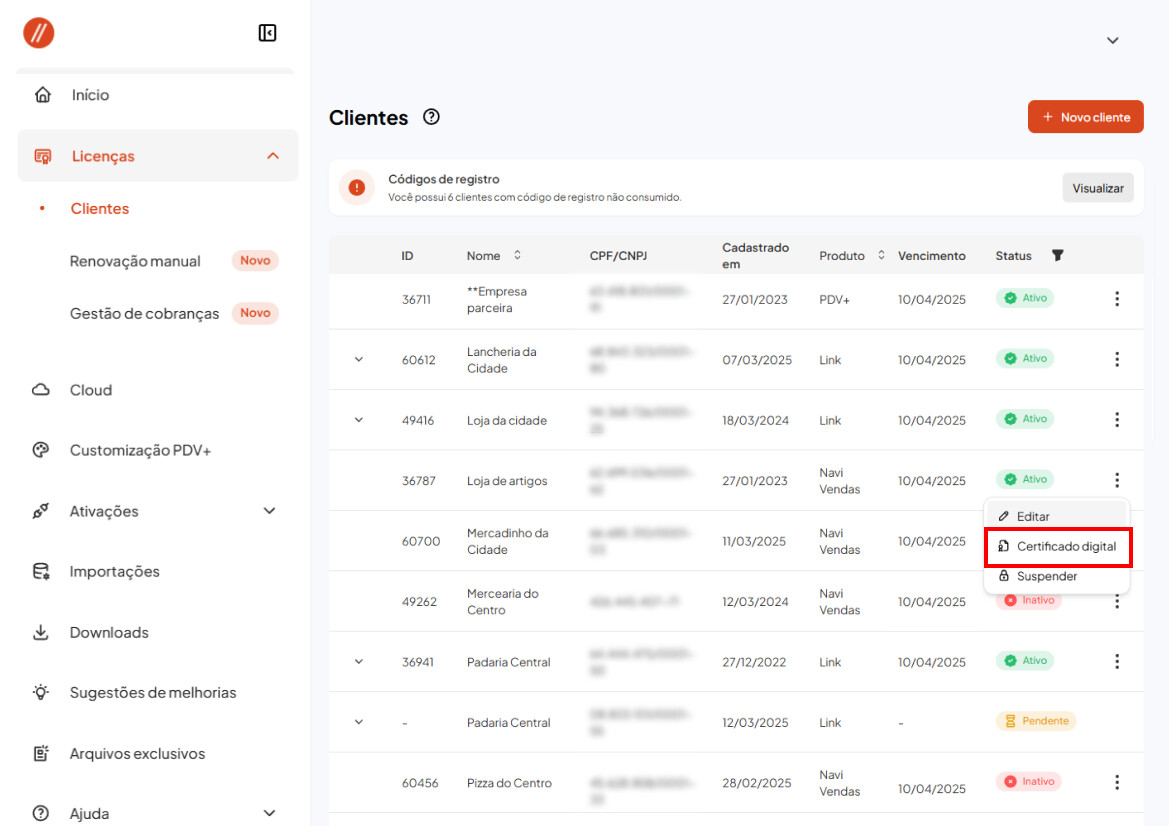The image size is (1169, 826).
Task: Open three-dot menu for Padaria Central 36941
Action: [1117, 661]
